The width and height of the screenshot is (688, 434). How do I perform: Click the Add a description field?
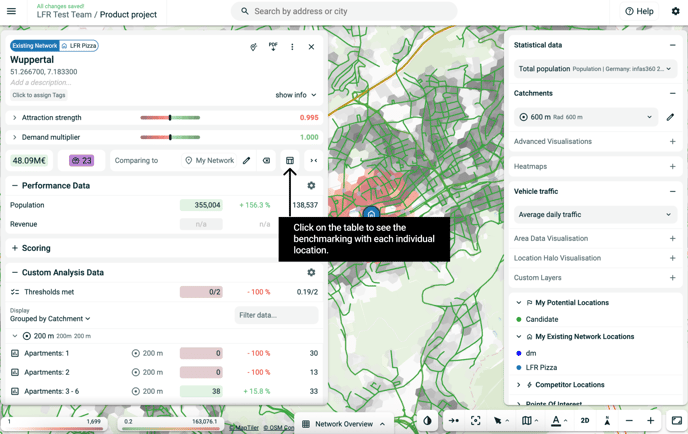point(41,82)
